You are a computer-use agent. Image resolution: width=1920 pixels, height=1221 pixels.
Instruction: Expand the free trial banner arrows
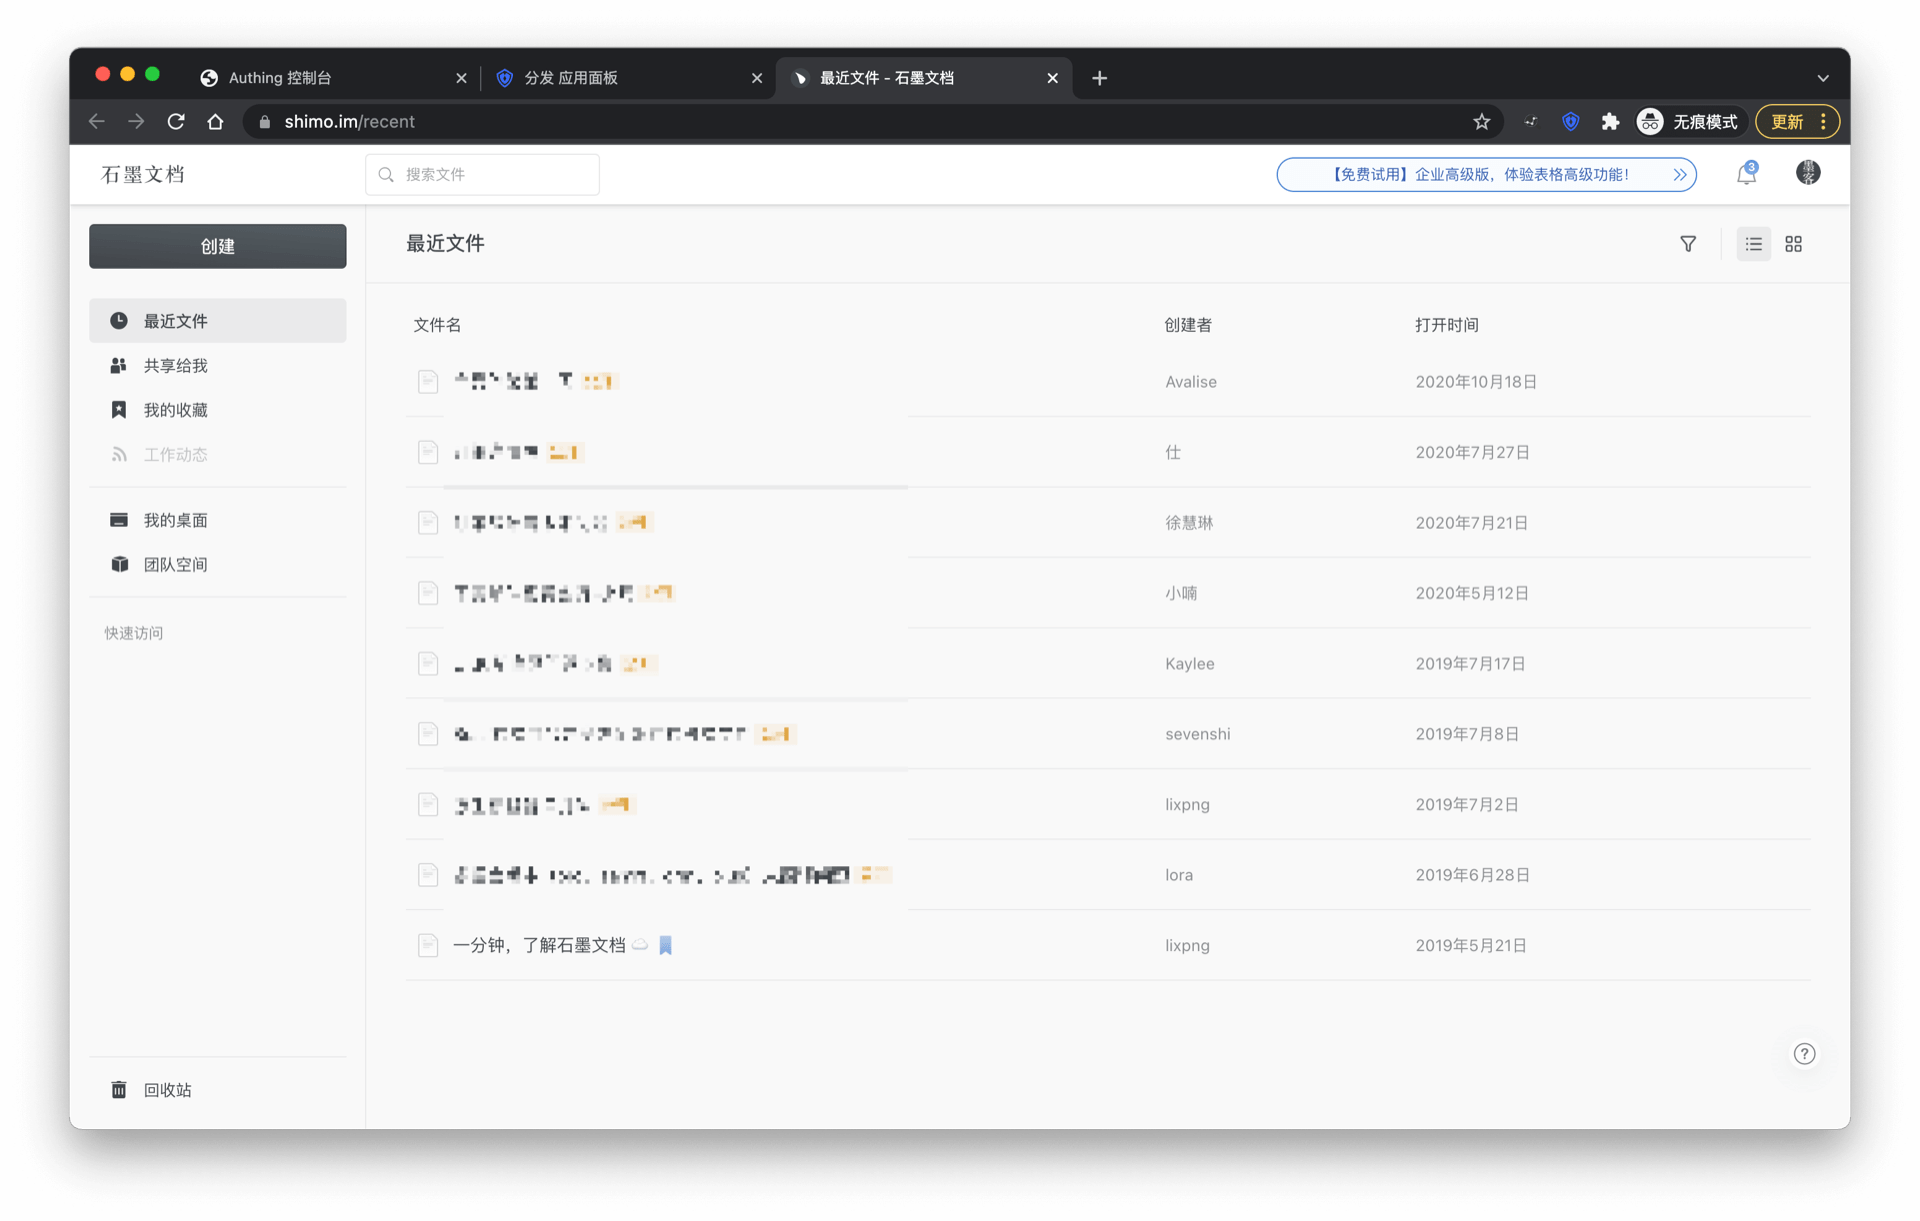[x=1680, y=175]
